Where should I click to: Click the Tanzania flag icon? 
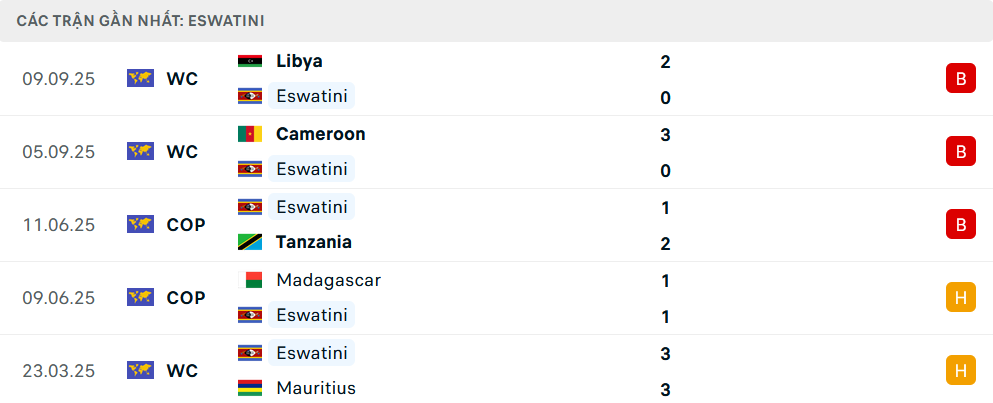[249, 242]
